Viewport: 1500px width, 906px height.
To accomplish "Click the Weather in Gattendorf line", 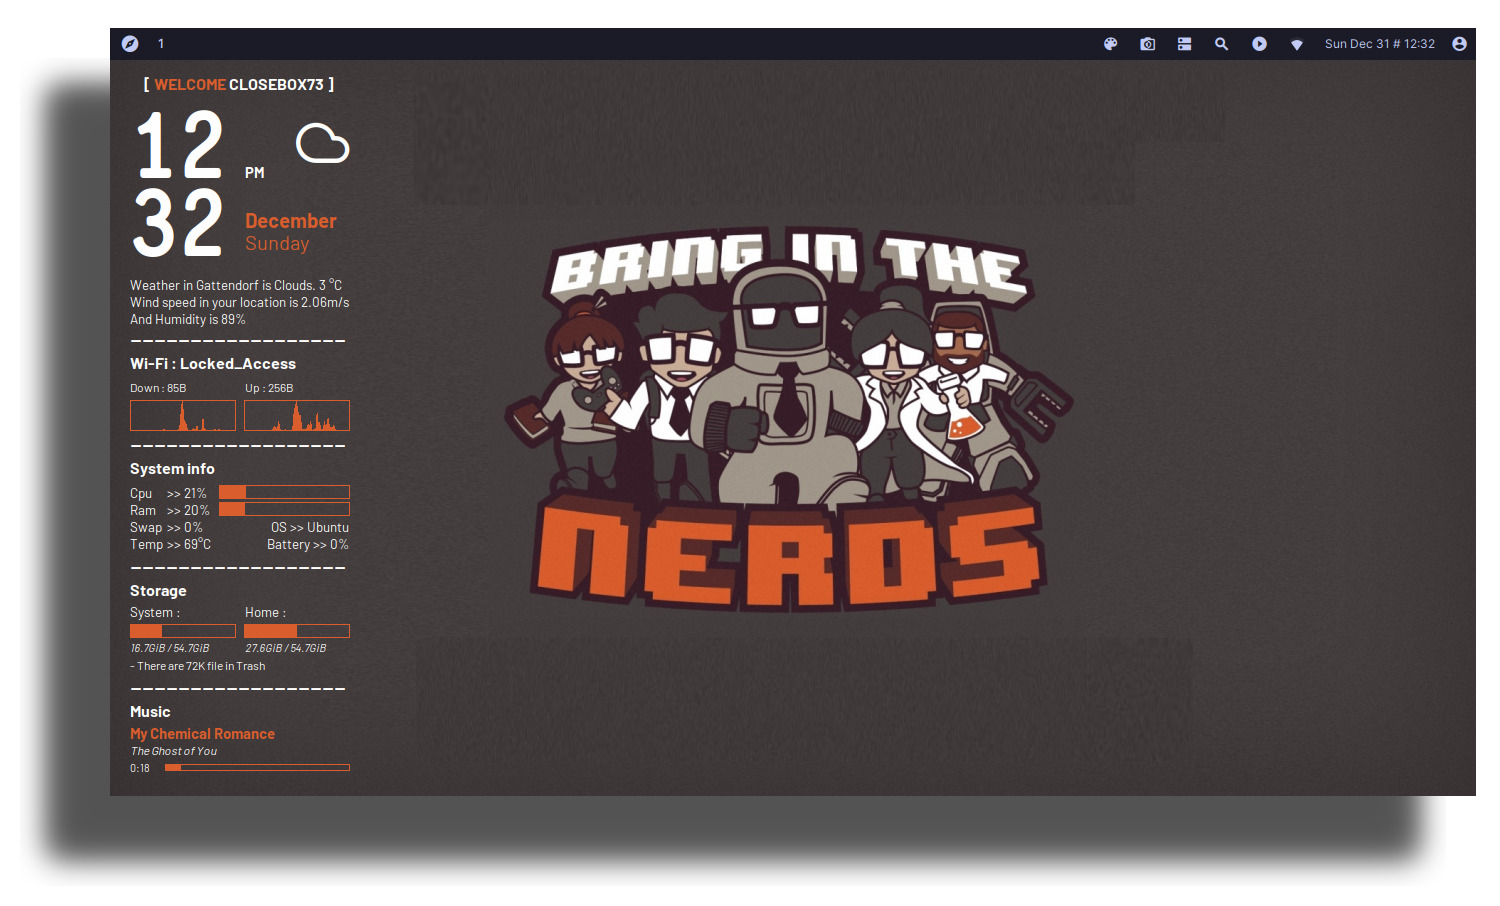I will 236,285.
